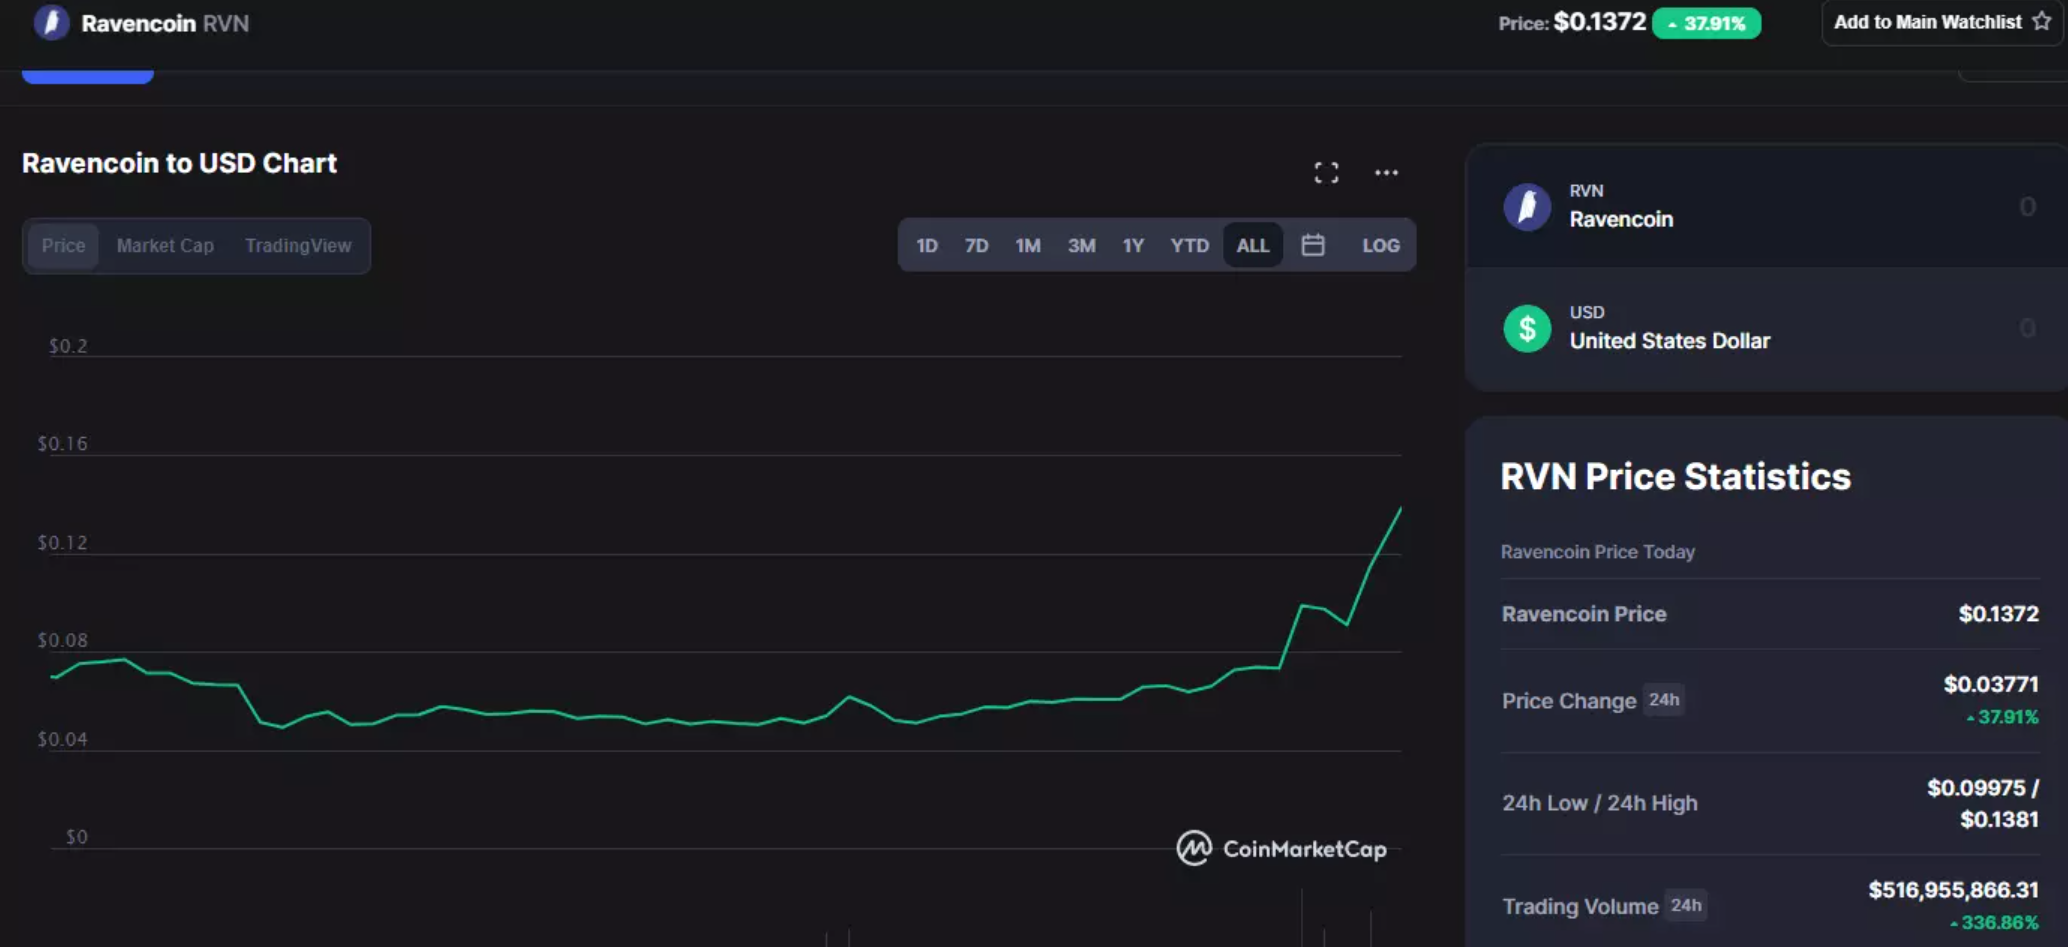This screenshot has height=947, width=2068.
Task: Click volume change 336.86%
Action: [1994, 923]
